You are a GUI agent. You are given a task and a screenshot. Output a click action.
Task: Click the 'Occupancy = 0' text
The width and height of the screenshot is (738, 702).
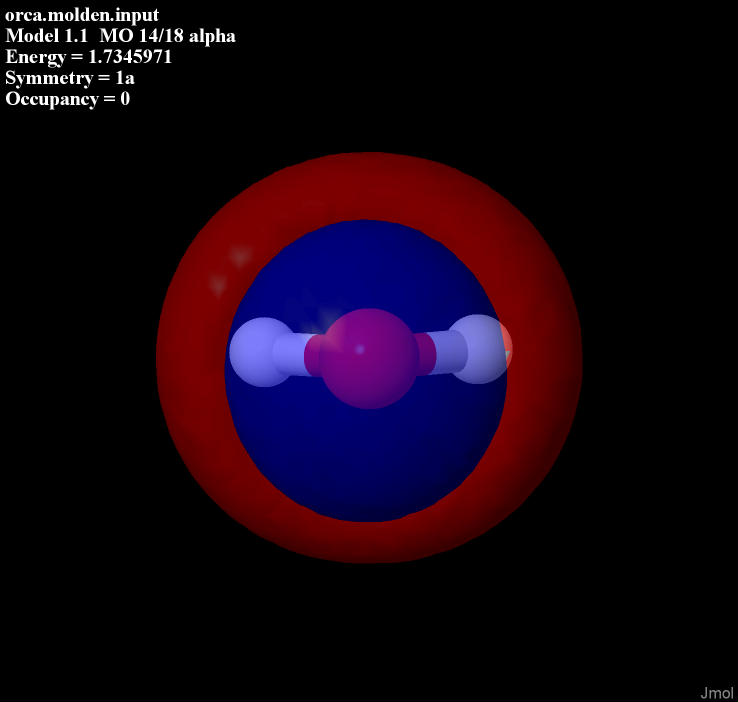tap(68, 99)
